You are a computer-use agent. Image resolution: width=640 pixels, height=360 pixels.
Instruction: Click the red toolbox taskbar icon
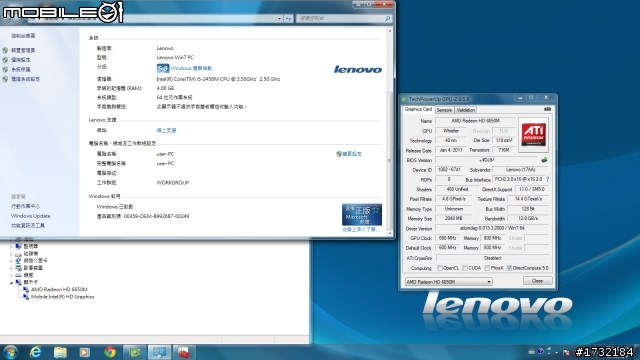click(184, 352)
